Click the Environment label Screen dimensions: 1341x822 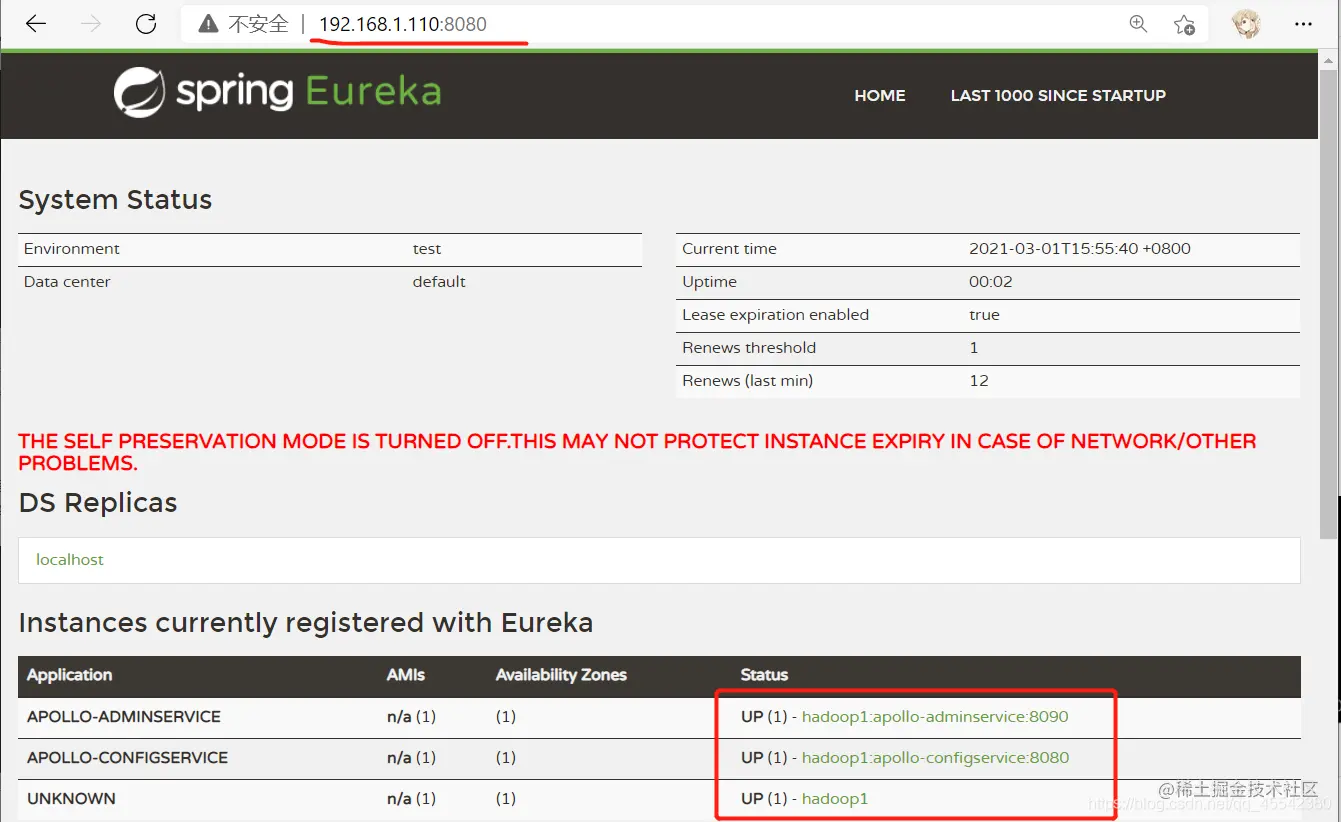click(x=72, y=249)
